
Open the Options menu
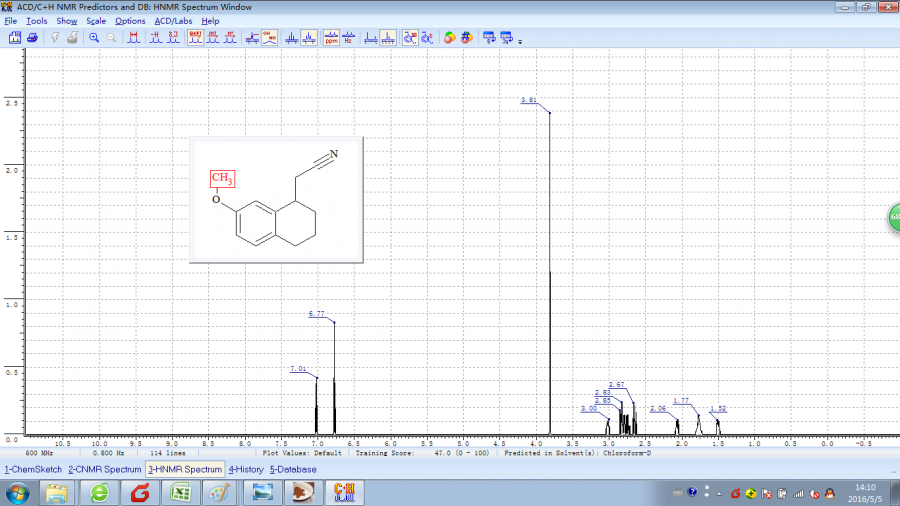coord(130,21)
